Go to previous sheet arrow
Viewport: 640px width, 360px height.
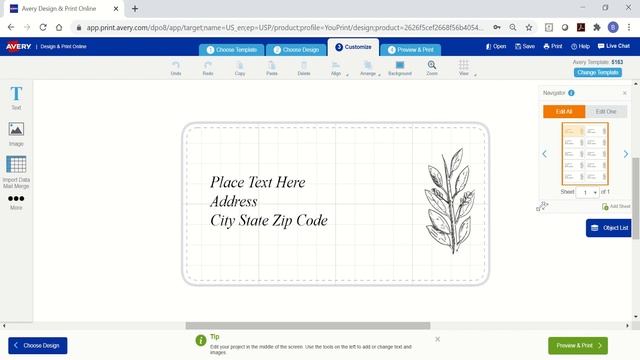[x=544, y=154]
